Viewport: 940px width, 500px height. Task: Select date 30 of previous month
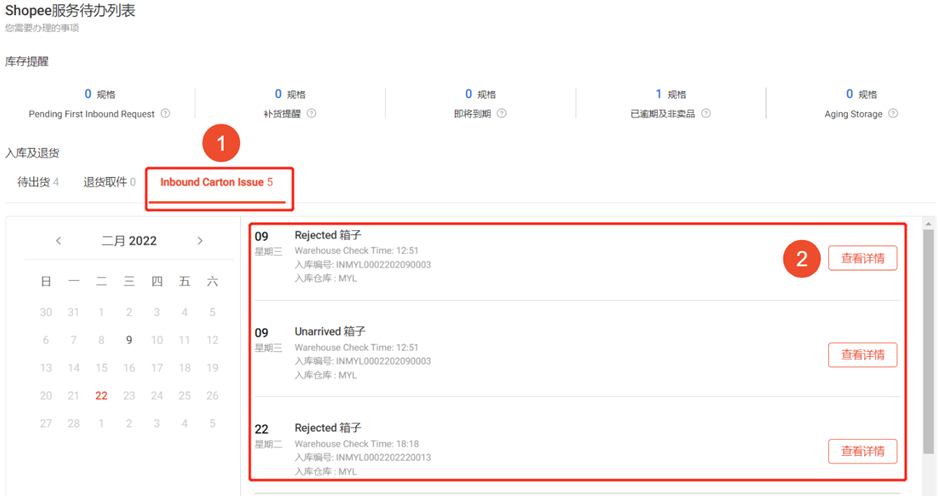point(46,312)
